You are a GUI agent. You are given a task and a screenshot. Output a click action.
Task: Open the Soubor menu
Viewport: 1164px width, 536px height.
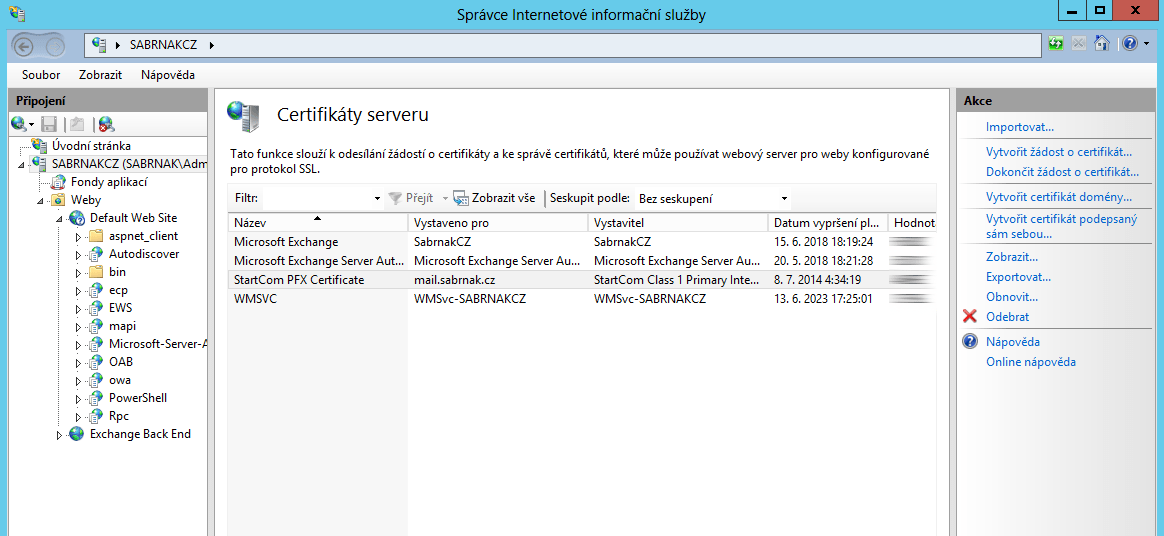(41, 75)
